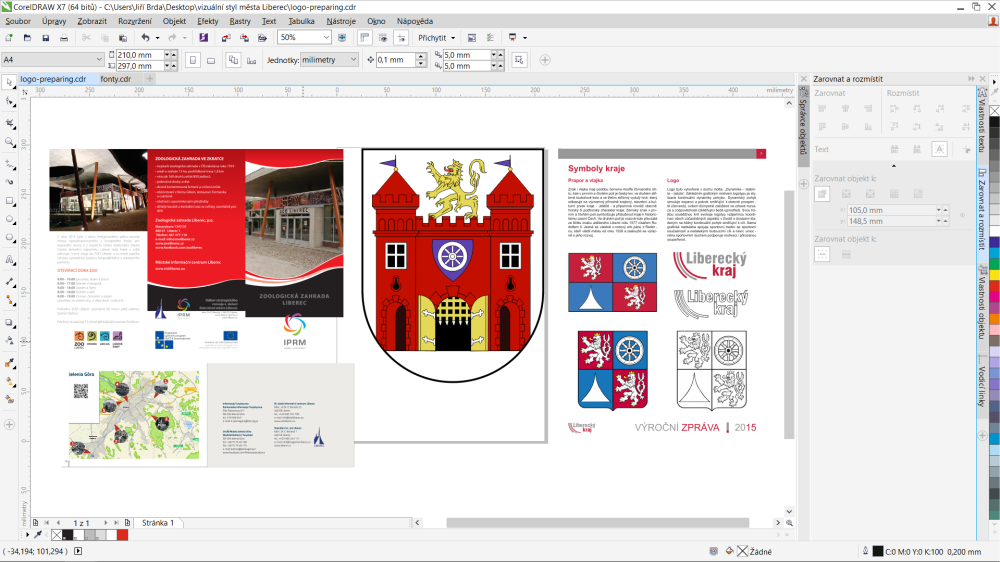Open application launcher dropdown arrow
The image size is (1000, 562).
click(x=525, y=38)
